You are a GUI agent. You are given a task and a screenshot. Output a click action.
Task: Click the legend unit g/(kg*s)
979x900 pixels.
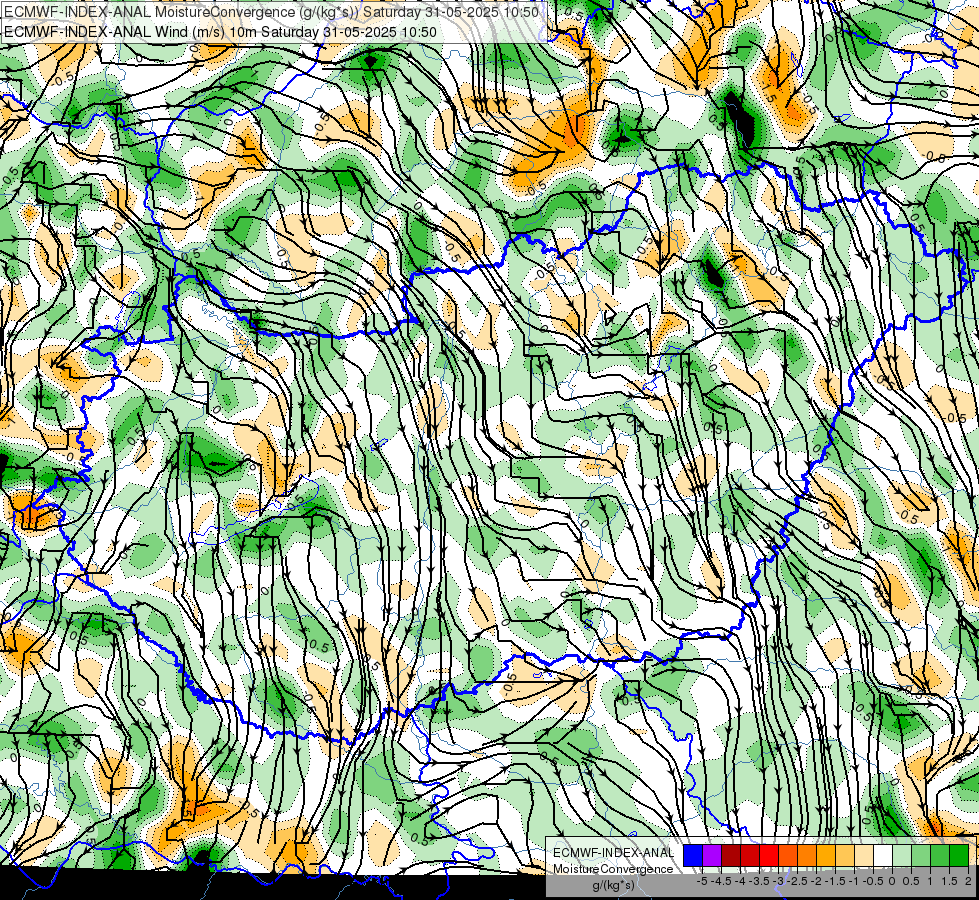click(x=613, y=885)
